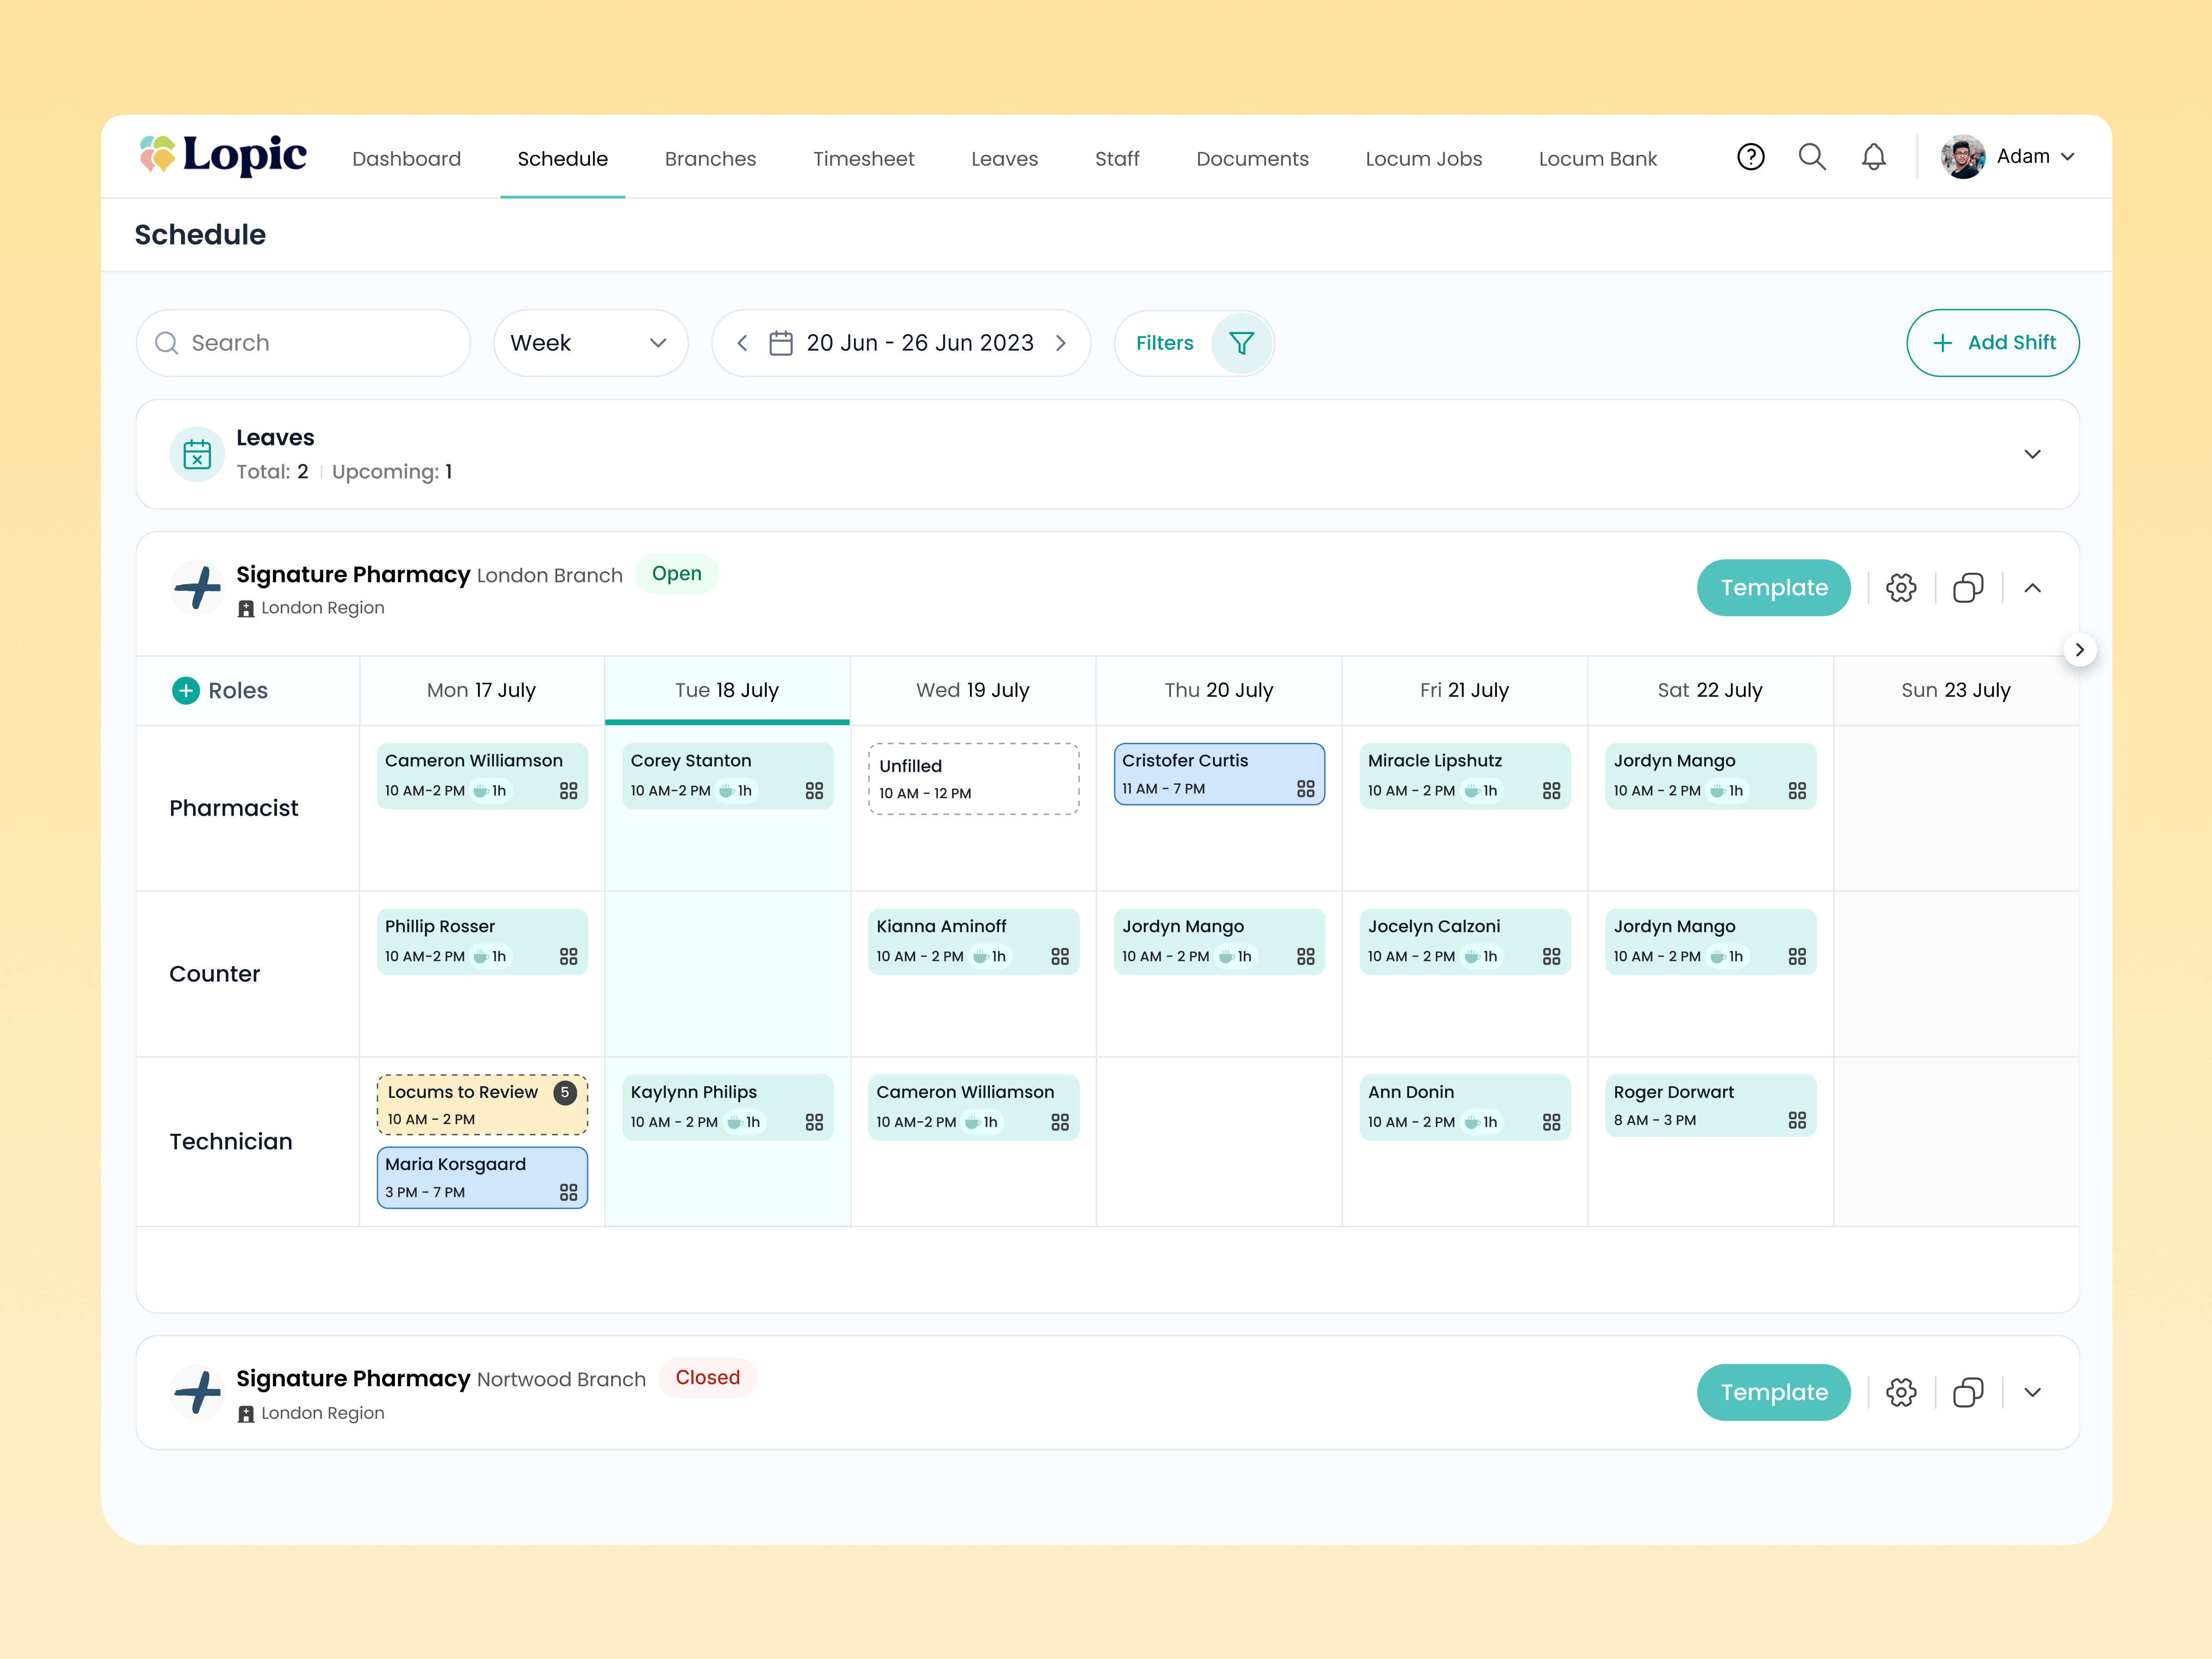The image size is (2212, 1659).
Task: Open settings gear for Nortwood Branch
Action: pos(1901,1392)
